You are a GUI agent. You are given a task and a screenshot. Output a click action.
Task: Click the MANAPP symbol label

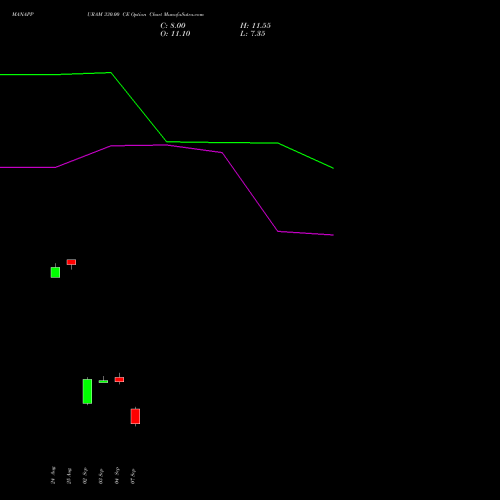pyautogui.click(x=23, y=14)
